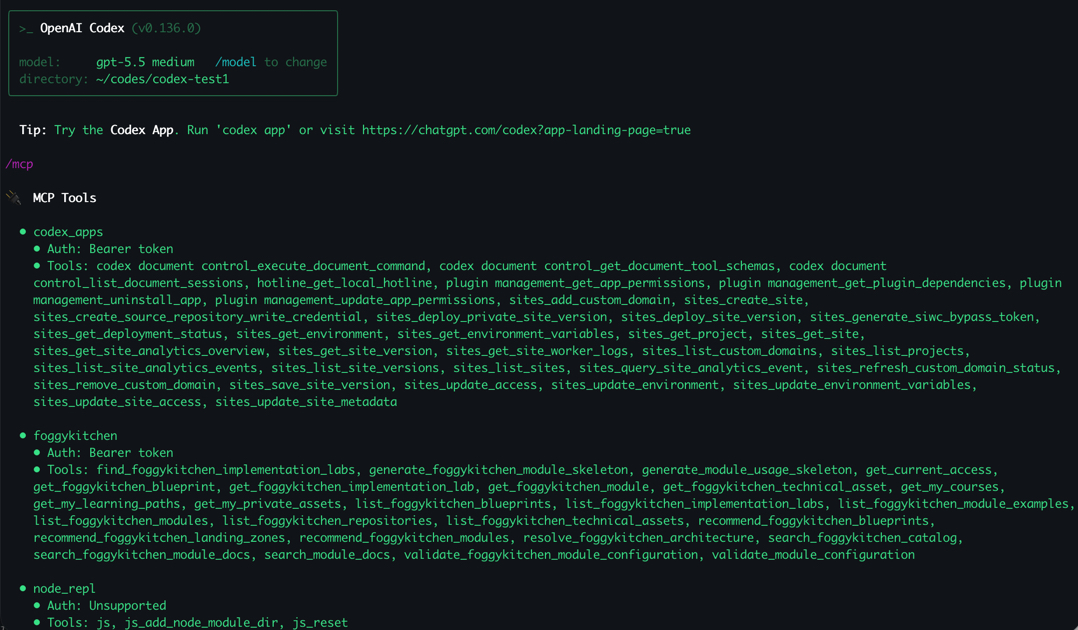Click sites_get_site_worker_logs tool name

(x=537, y=351)
